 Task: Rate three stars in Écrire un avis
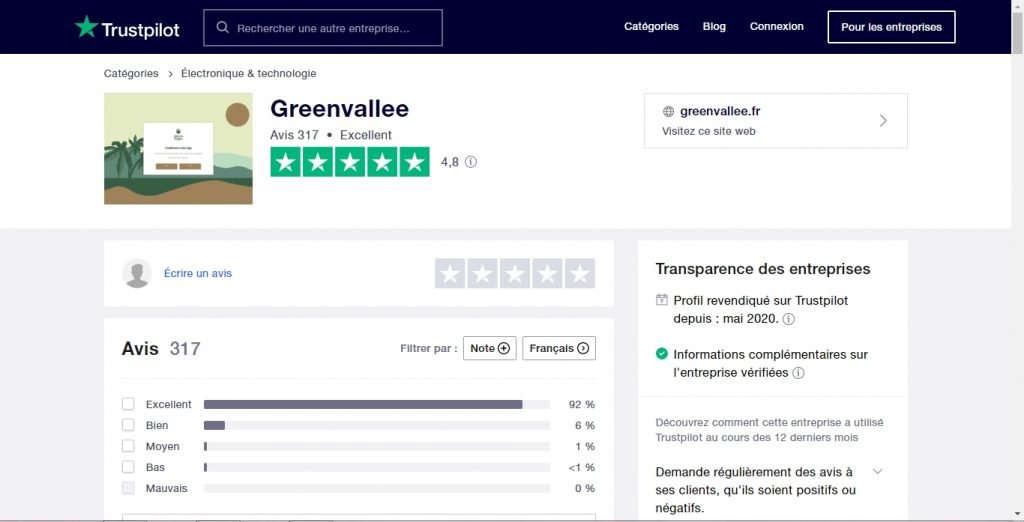[x=515, y=274]
